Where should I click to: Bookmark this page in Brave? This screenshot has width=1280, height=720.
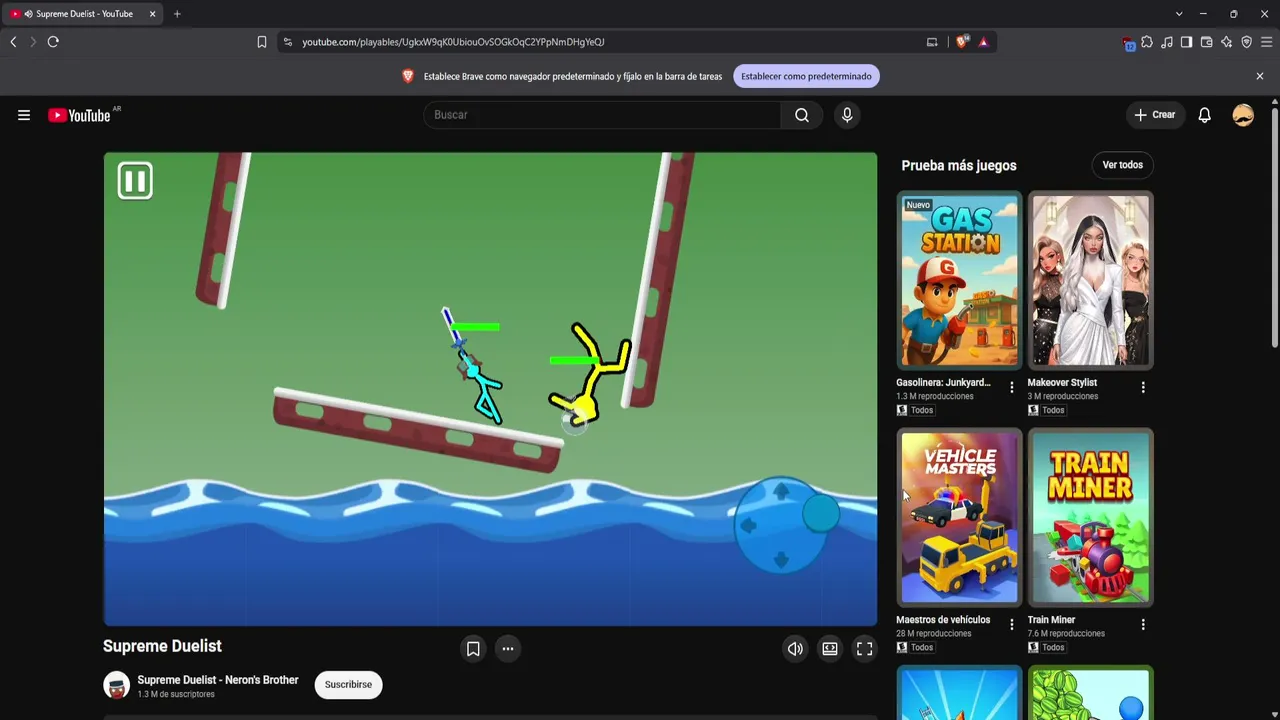pos(262,42)
